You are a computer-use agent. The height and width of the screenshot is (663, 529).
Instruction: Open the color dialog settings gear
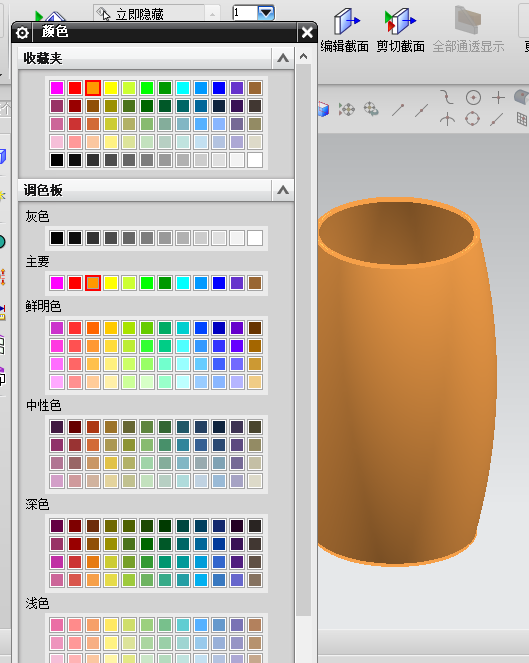pyautogui.click(x=22, y=33)
